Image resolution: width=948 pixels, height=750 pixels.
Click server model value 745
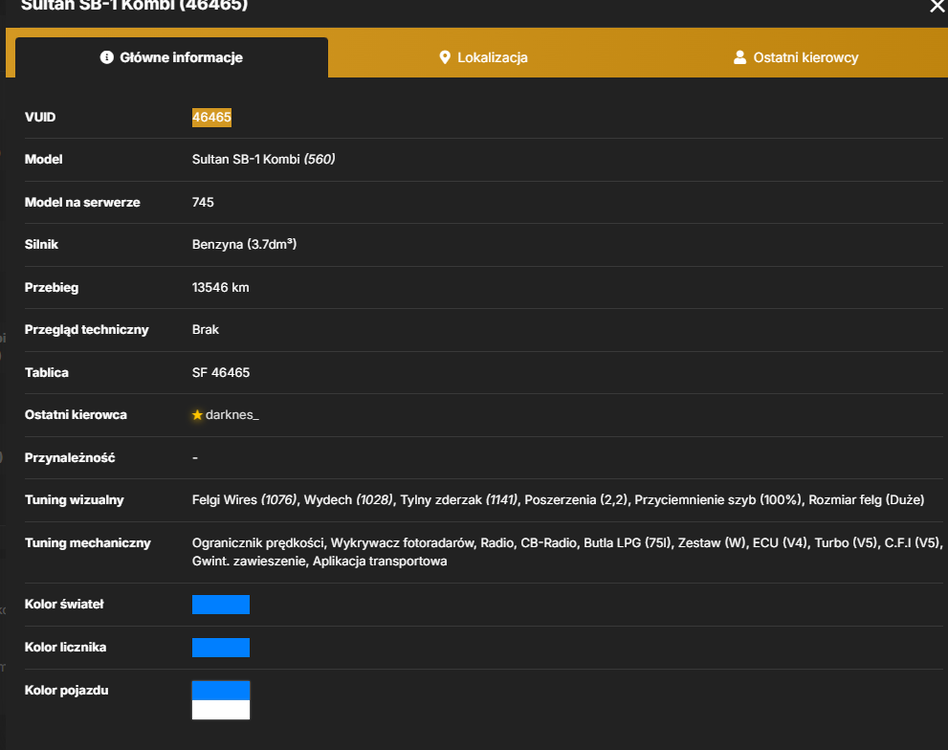point(203,202)
